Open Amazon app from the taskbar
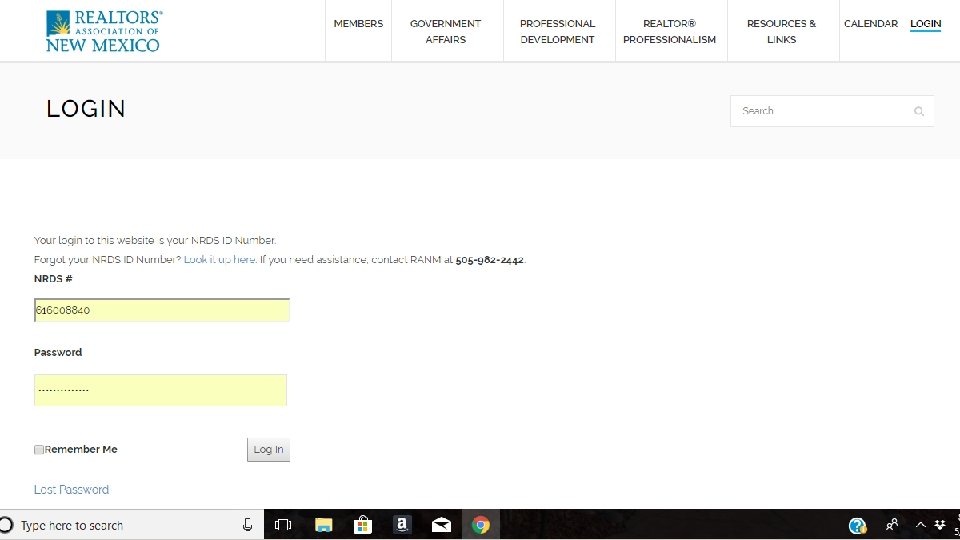The height and width of the screenshot is (540, 960). (402, 525)
